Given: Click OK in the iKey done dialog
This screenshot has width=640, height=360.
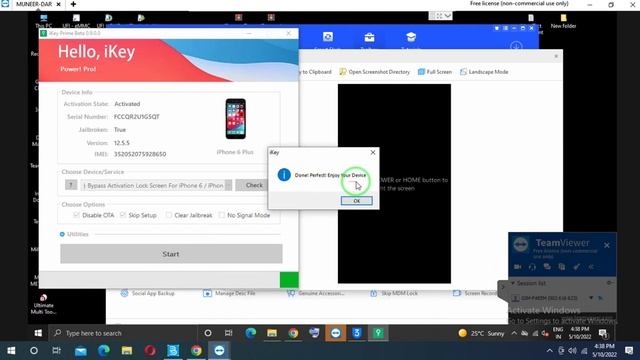Looking at the screenshot, I should [356, 201].
